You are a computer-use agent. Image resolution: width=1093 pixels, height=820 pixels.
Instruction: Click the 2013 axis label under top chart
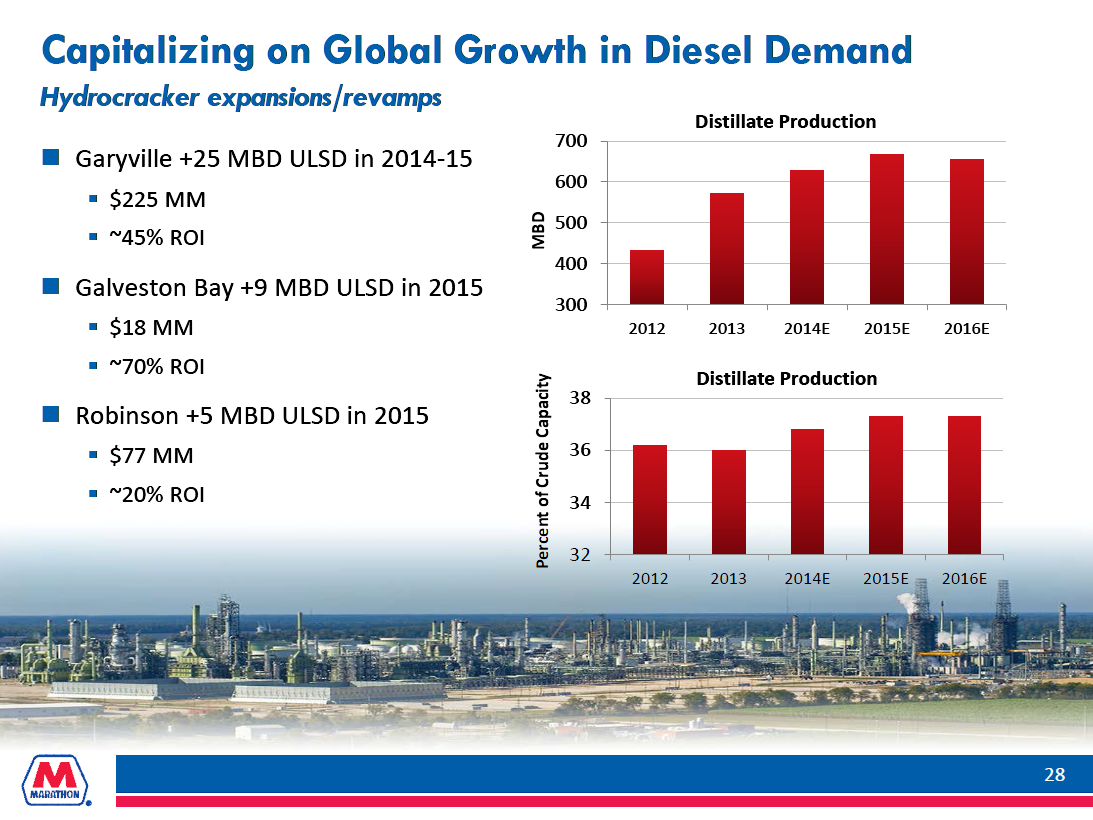[x=726, y=326]
